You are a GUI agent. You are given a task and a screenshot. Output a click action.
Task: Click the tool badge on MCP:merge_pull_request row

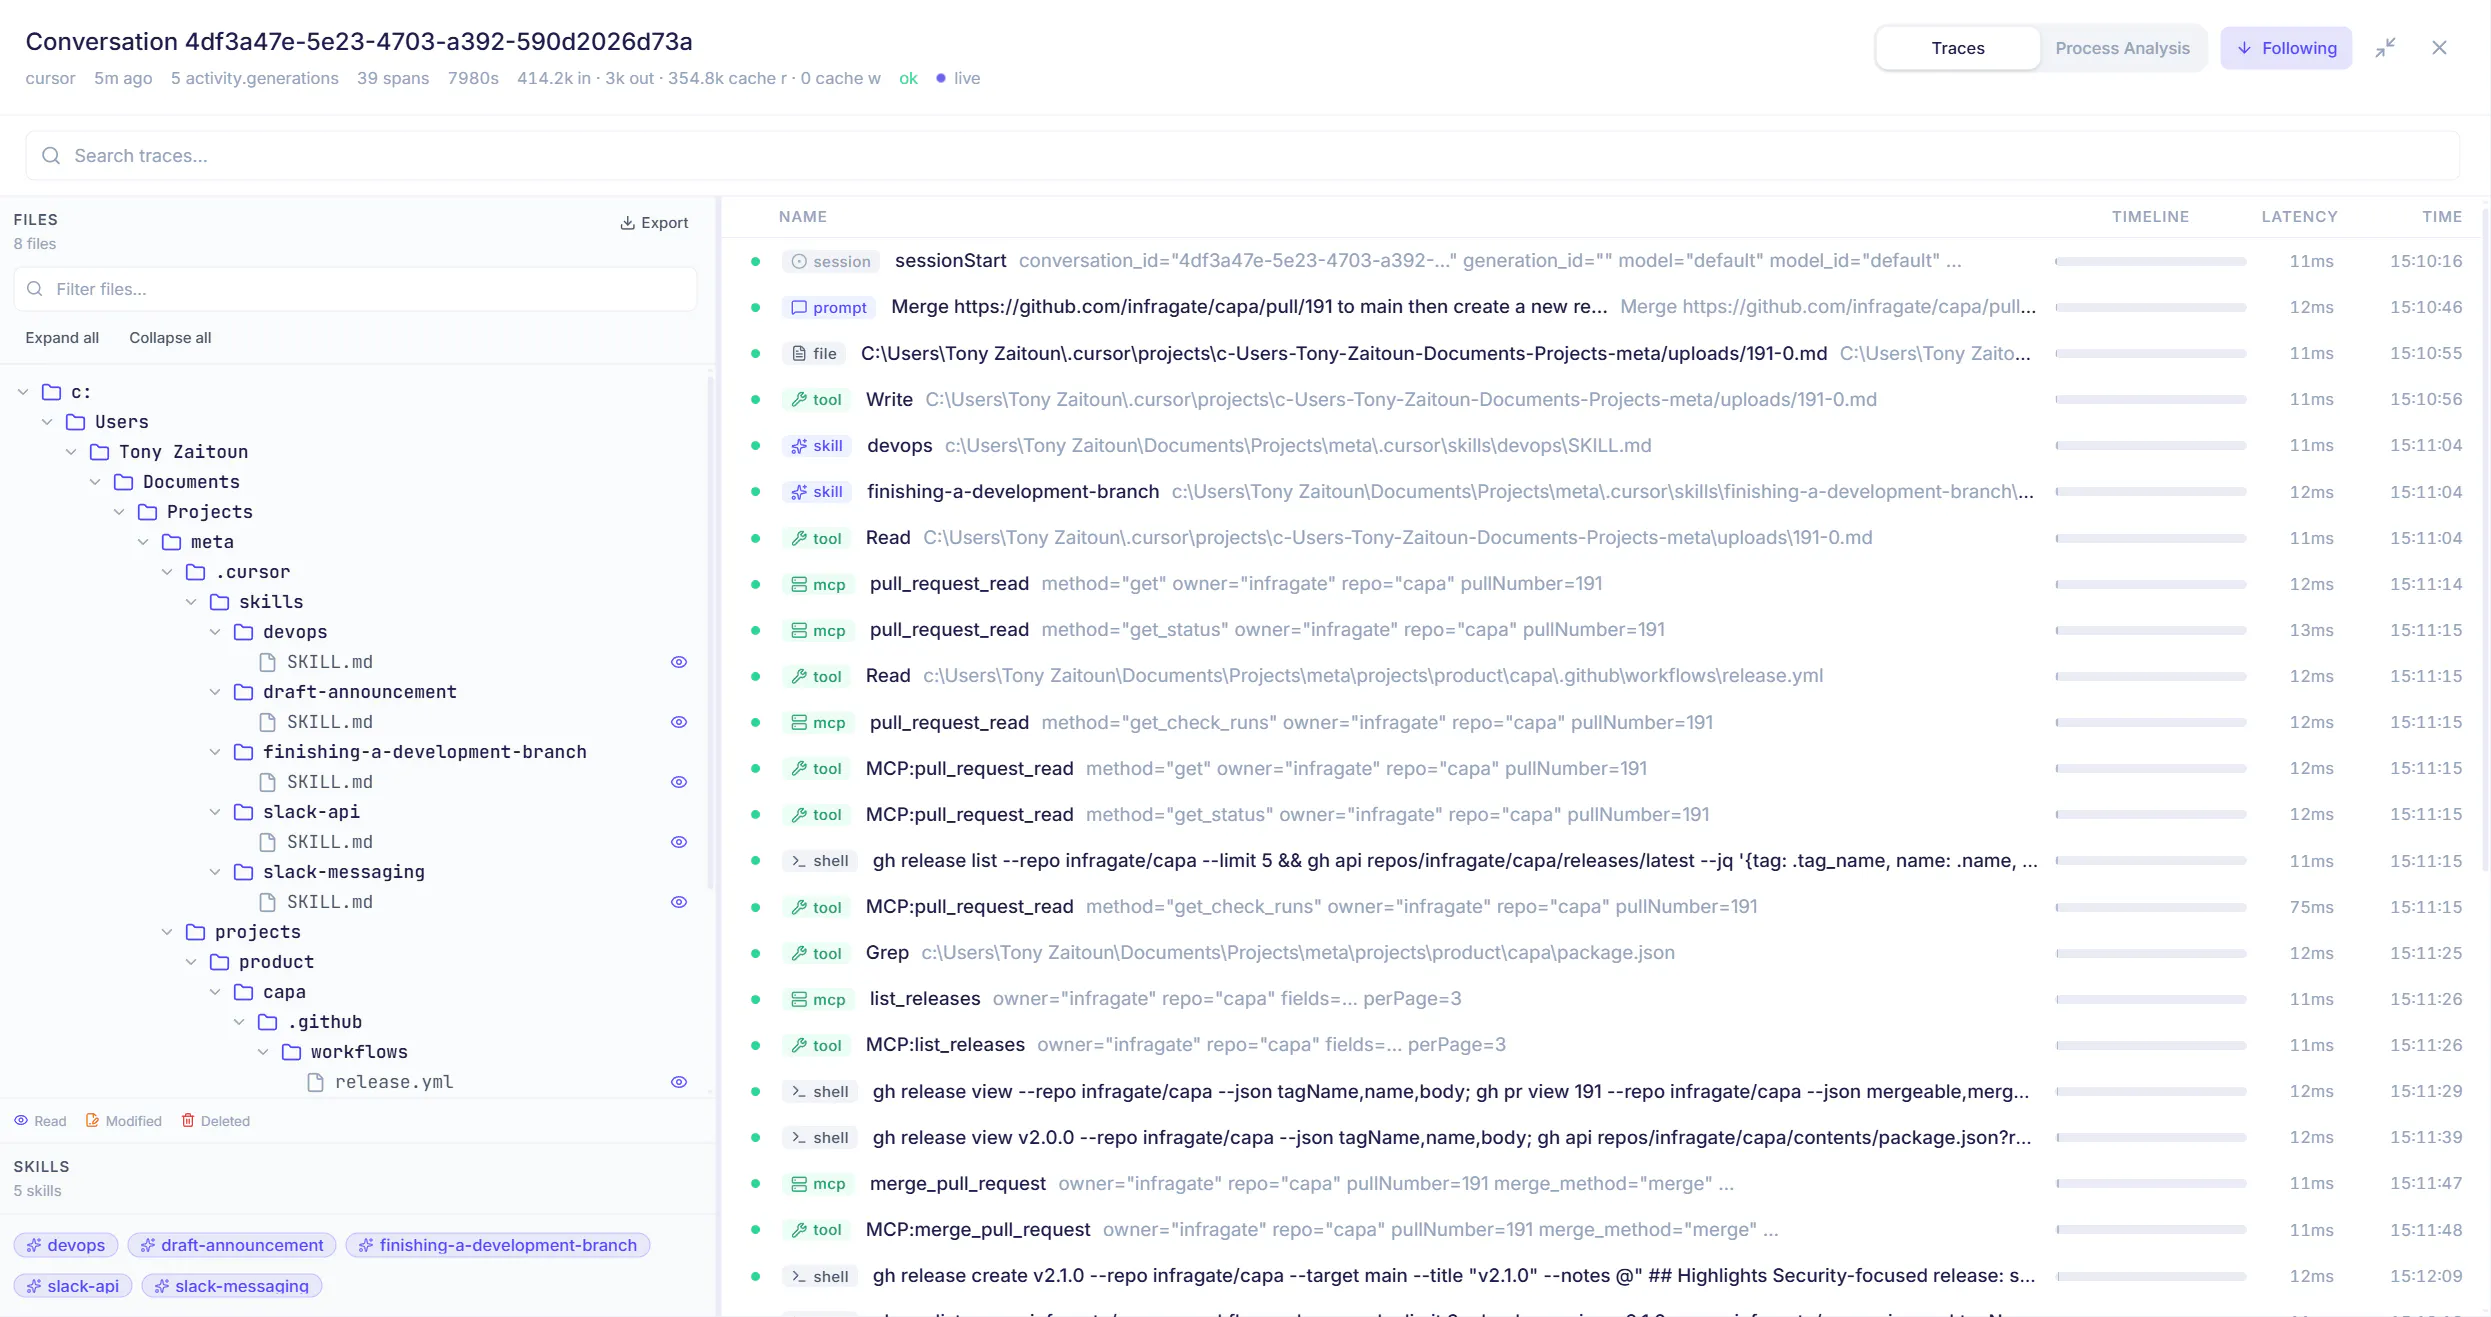click(816, 1230)
